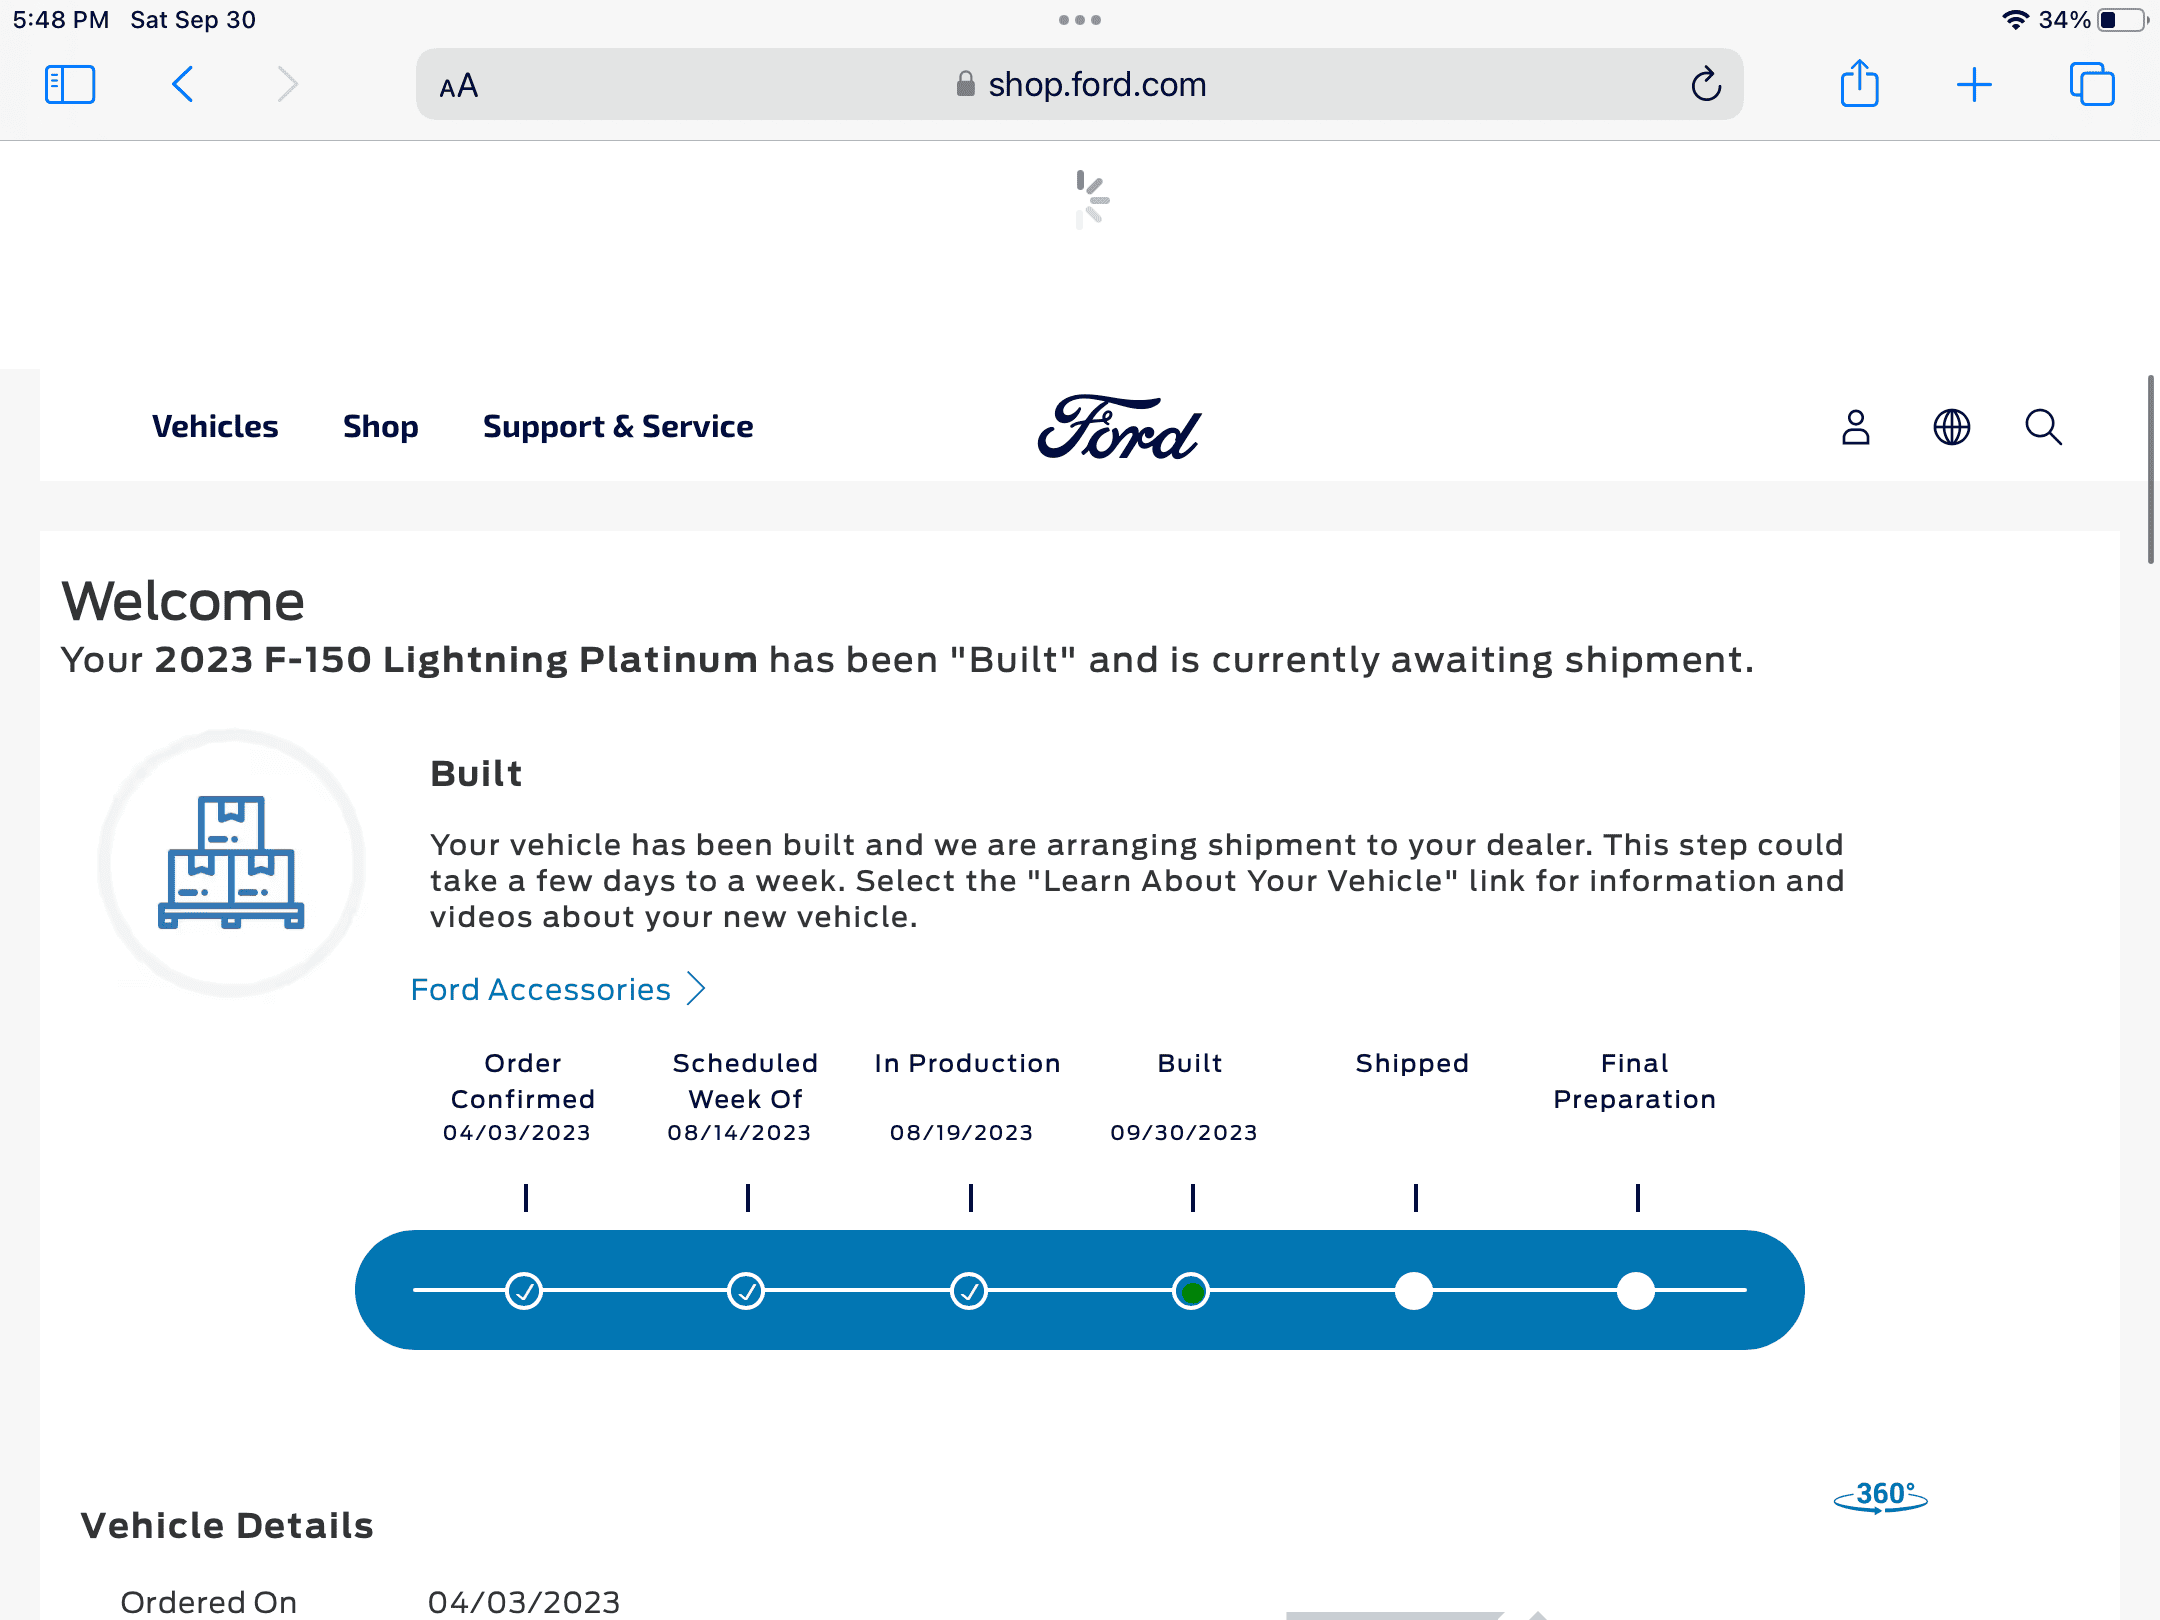2160x1620 pixels.
Task: Open Safari sidebar panel
Action: 70,85
